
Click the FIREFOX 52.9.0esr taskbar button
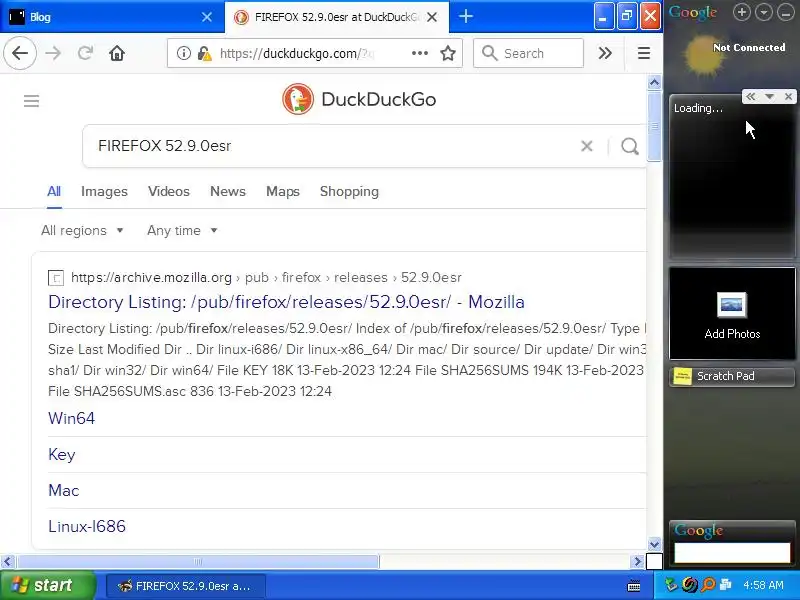click(x=186, y=586)
